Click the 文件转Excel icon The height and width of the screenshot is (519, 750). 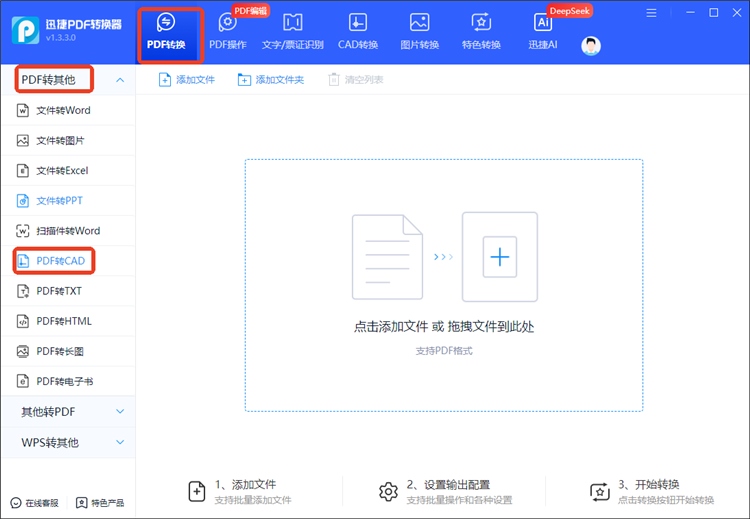pos(22,171)
